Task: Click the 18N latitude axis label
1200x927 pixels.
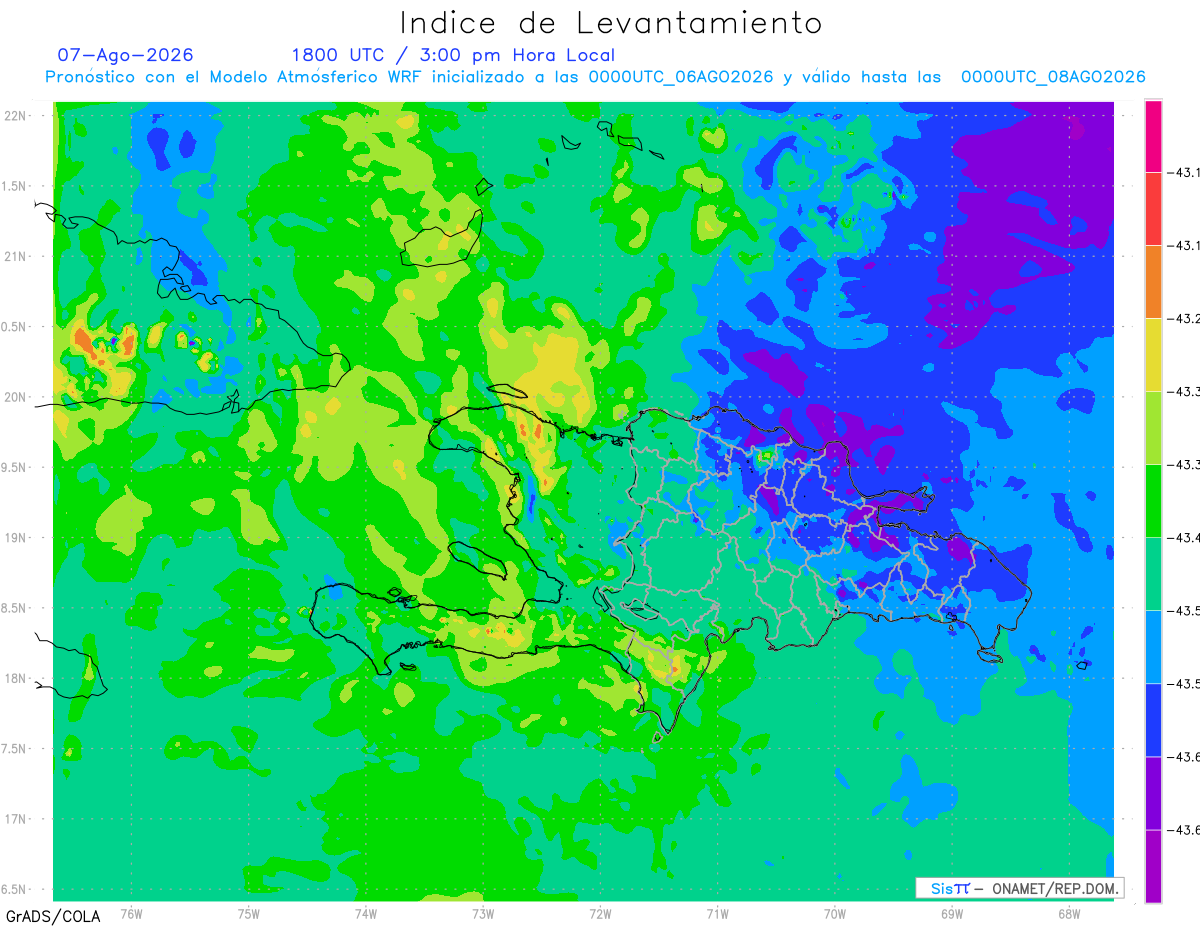Action: (17, 679)
